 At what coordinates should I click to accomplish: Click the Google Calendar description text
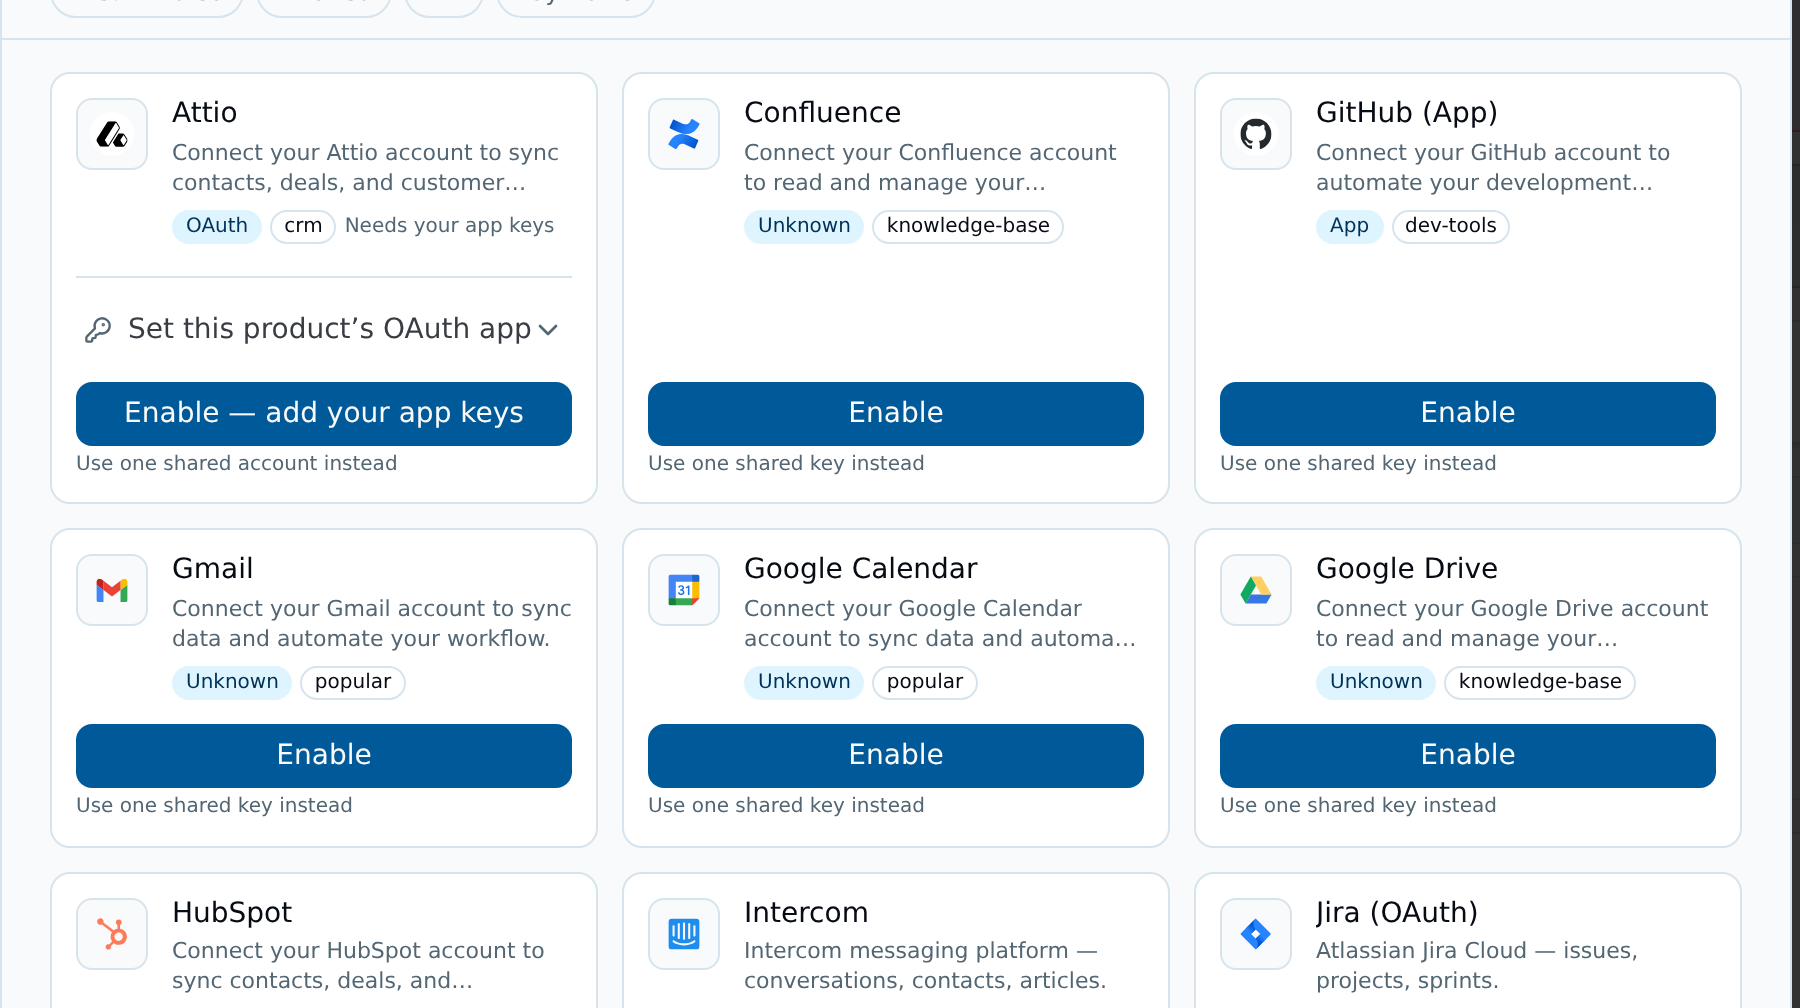pyautogui.click(x=940, y=623)
